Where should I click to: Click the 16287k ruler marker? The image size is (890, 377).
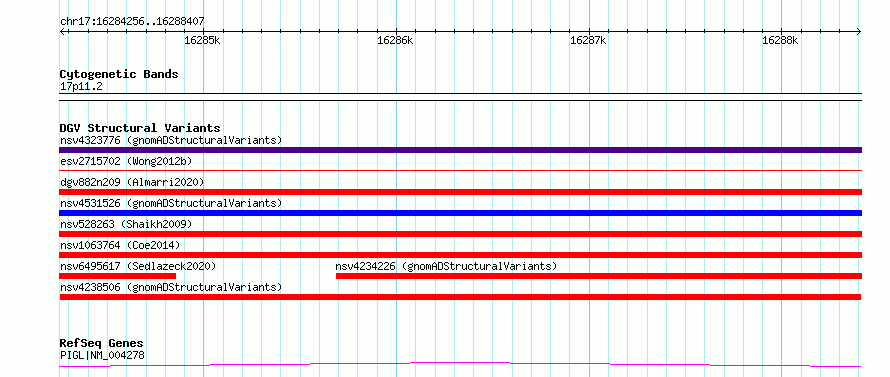588,40
